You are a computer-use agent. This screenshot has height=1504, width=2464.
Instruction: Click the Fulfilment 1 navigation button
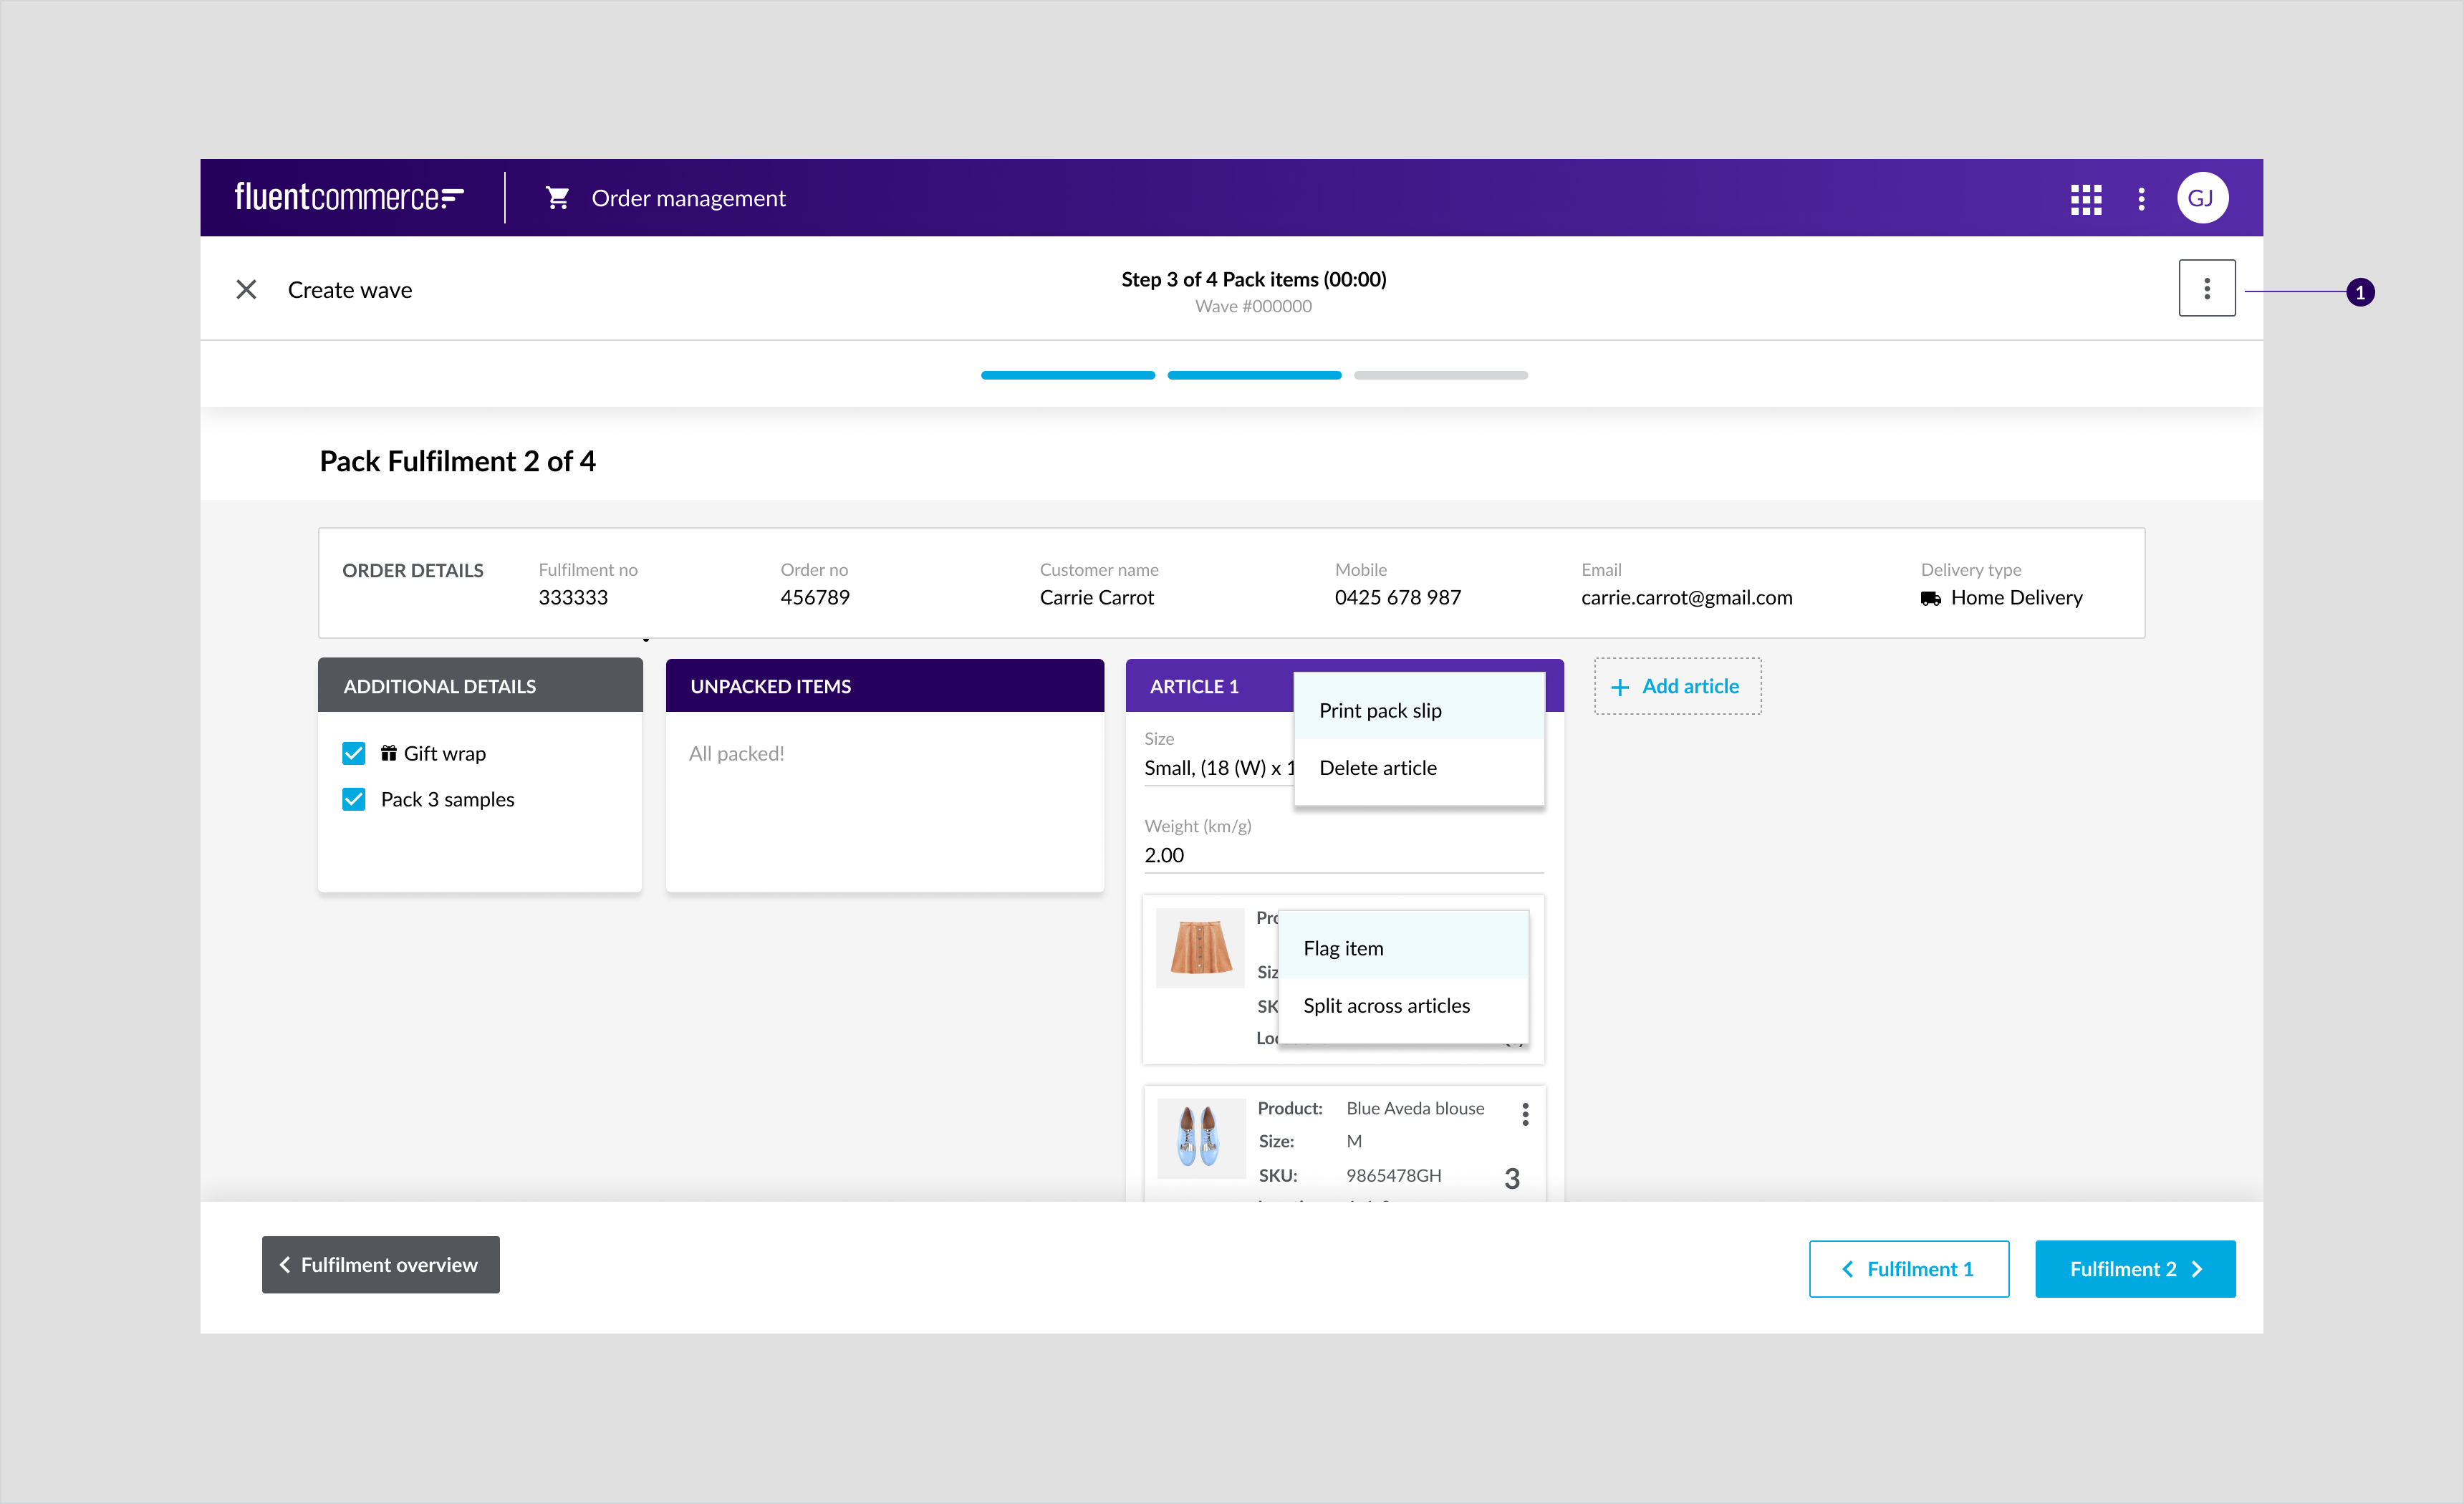[1910, 1268]
